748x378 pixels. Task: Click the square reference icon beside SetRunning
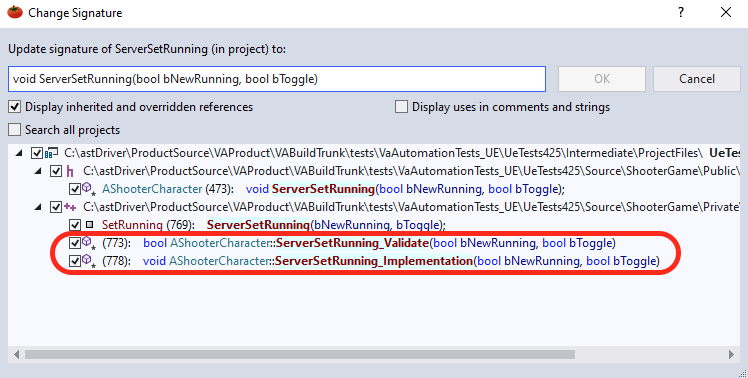pyautogui.click(x=89, y=224)
